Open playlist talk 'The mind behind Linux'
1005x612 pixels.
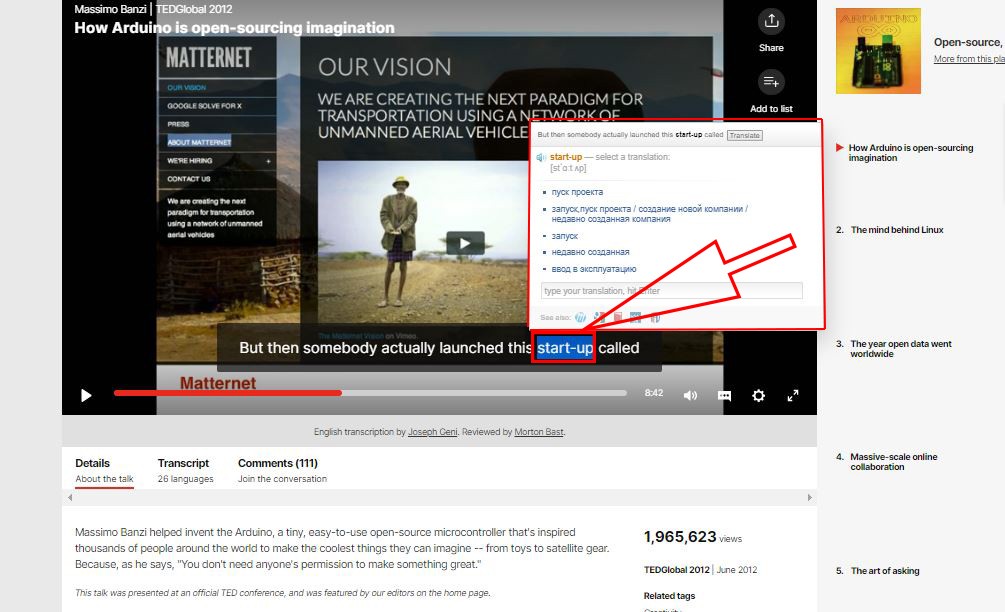[897, 229]
